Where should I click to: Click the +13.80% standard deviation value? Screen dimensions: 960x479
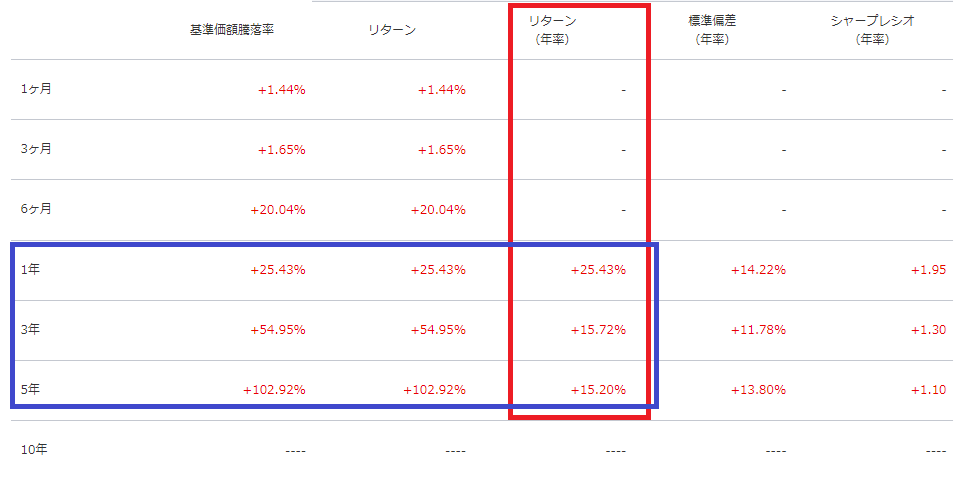[x=758, y=390]
